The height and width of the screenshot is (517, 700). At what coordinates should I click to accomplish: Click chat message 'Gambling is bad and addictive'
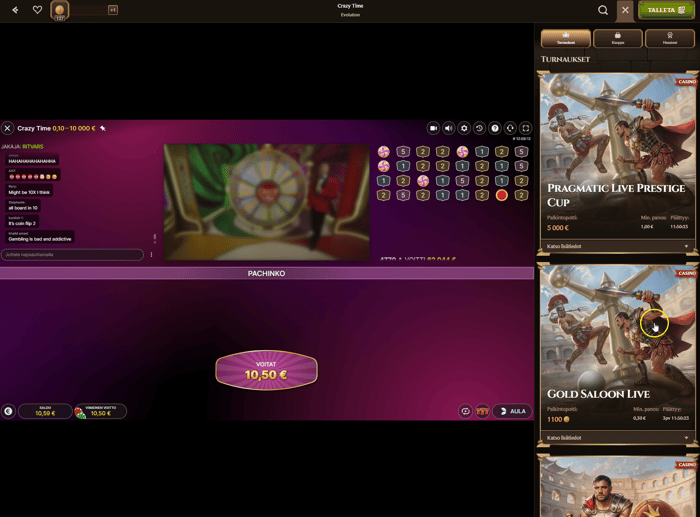coord(40,238)
